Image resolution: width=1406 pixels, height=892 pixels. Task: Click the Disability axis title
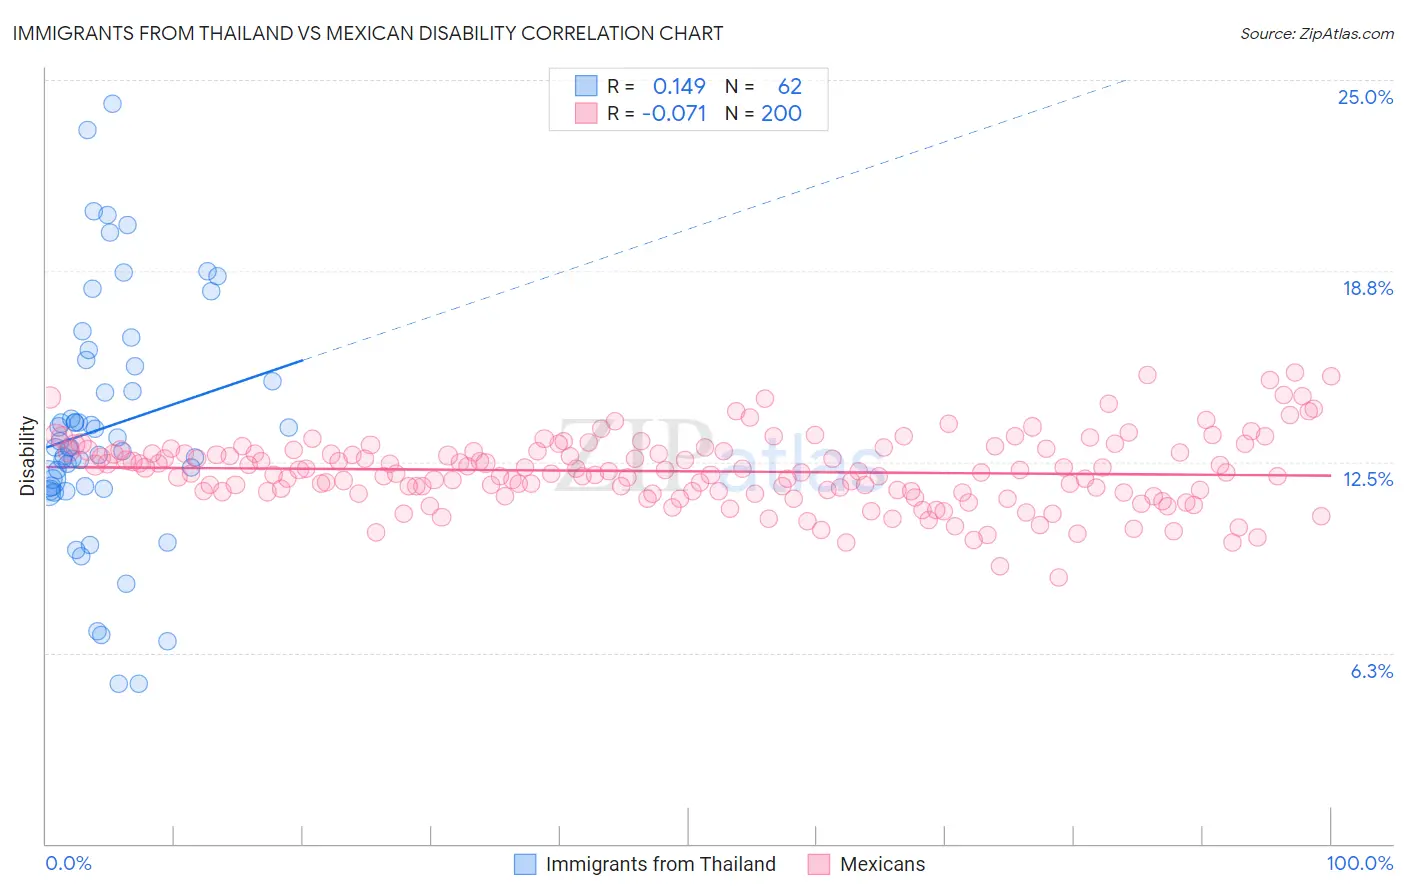point(27,457)
